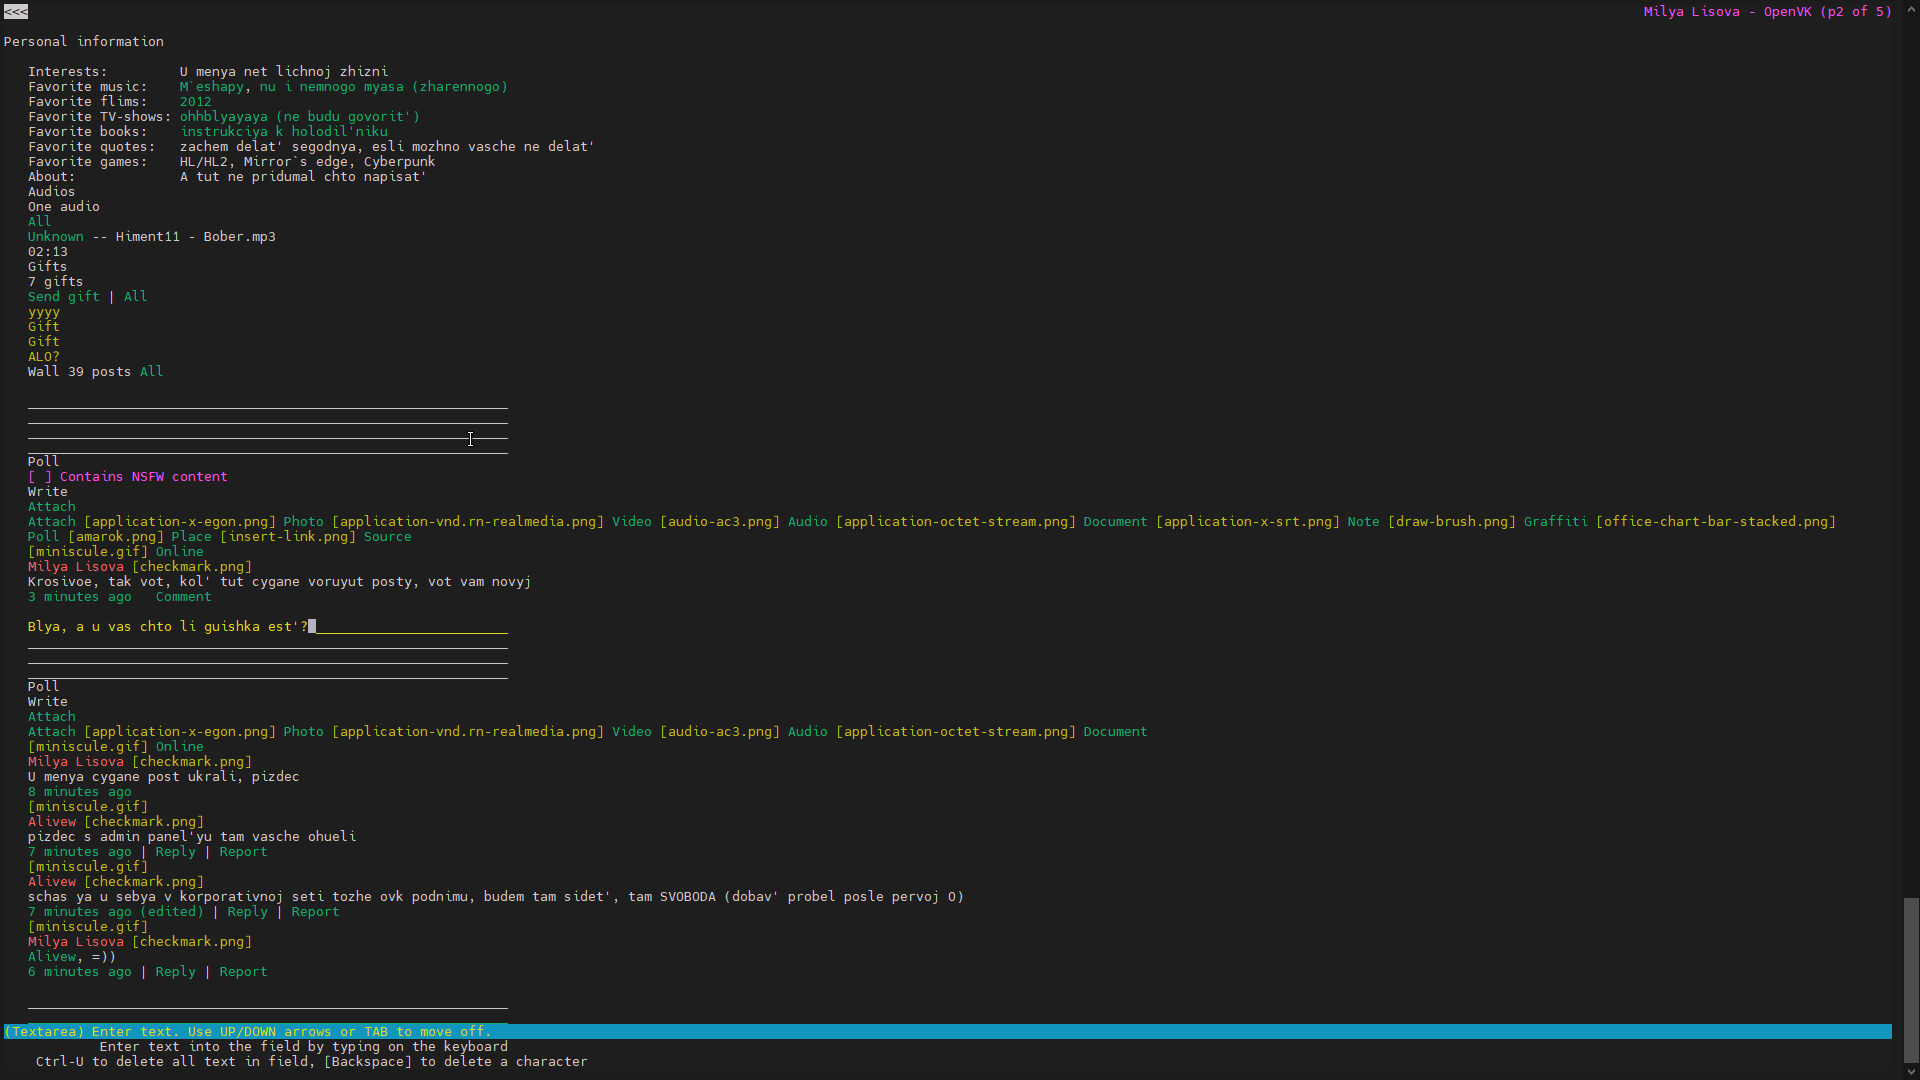Click the back arrow <<< button
This screenshot has height=1080, width=1920.
click(16, 12)
